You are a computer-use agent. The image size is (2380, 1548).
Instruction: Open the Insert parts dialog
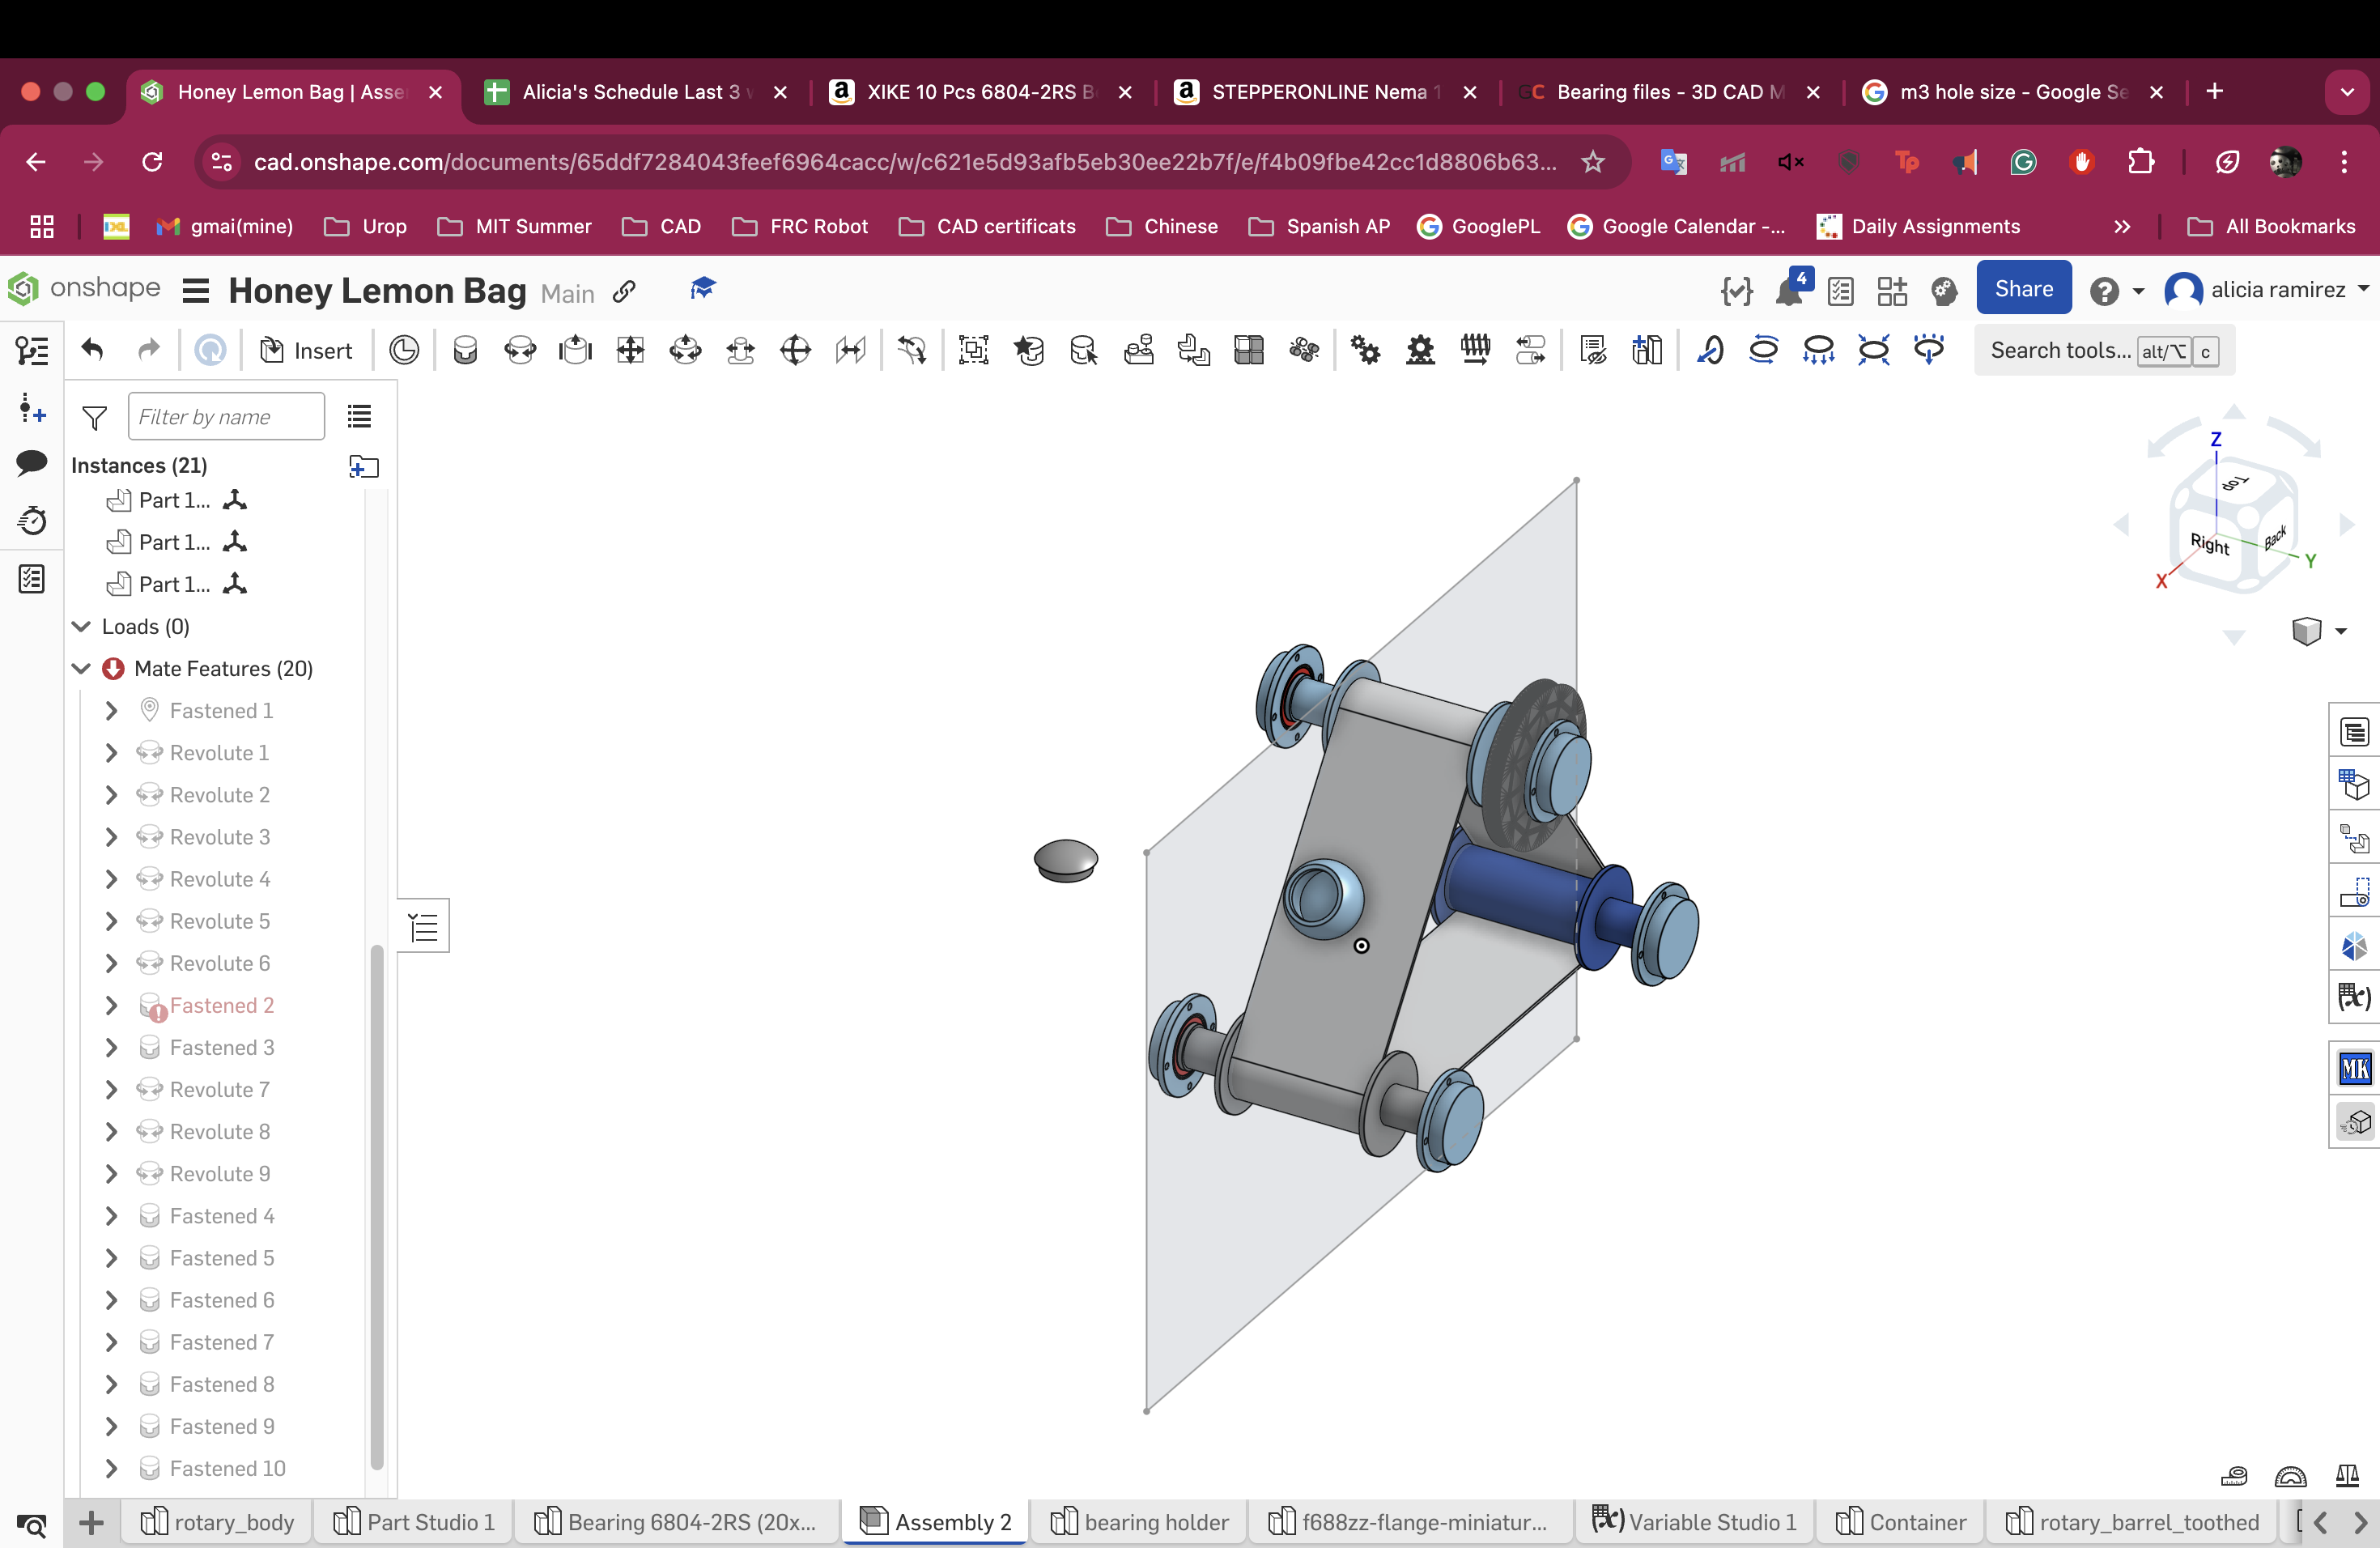pos(306,350)
